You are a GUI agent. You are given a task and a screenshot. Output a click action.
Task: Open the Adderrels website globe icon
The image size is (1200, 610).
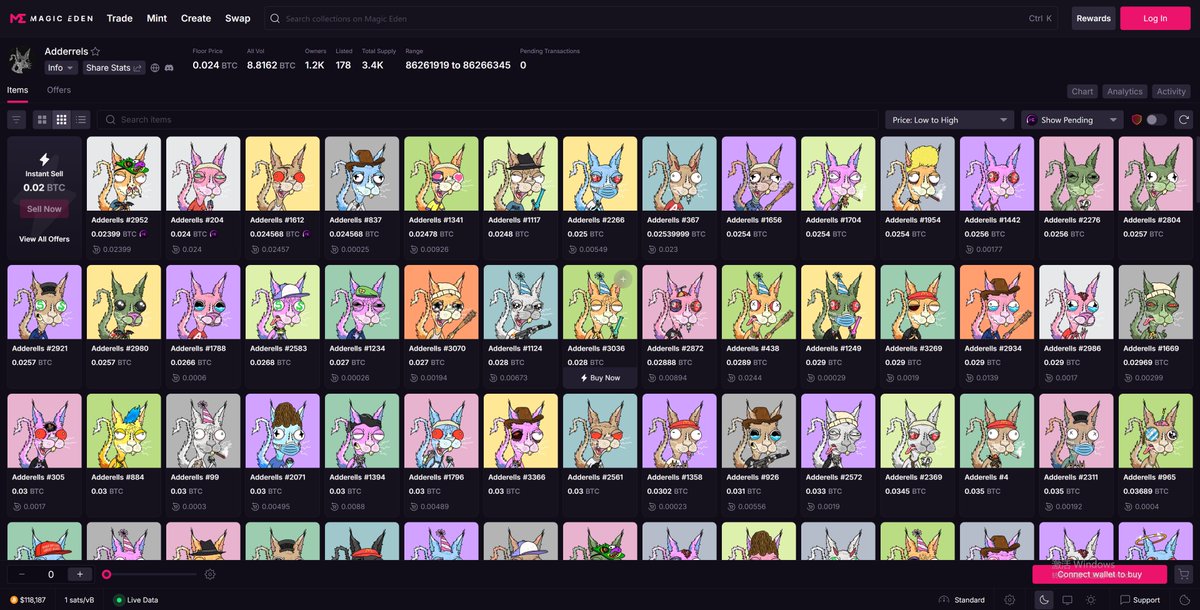pyautogui.click(x=155, y=68)
